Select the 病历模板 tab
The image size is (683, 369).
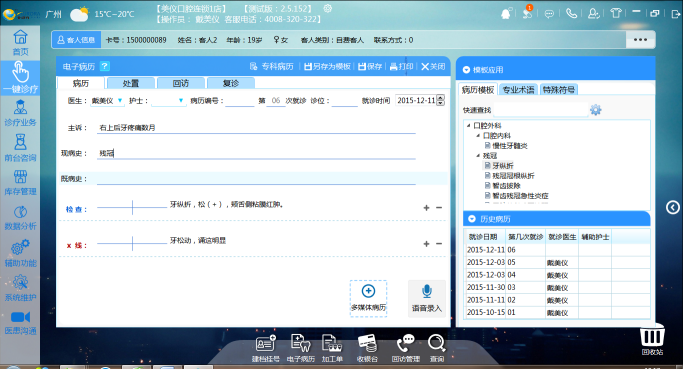[478, 90]
